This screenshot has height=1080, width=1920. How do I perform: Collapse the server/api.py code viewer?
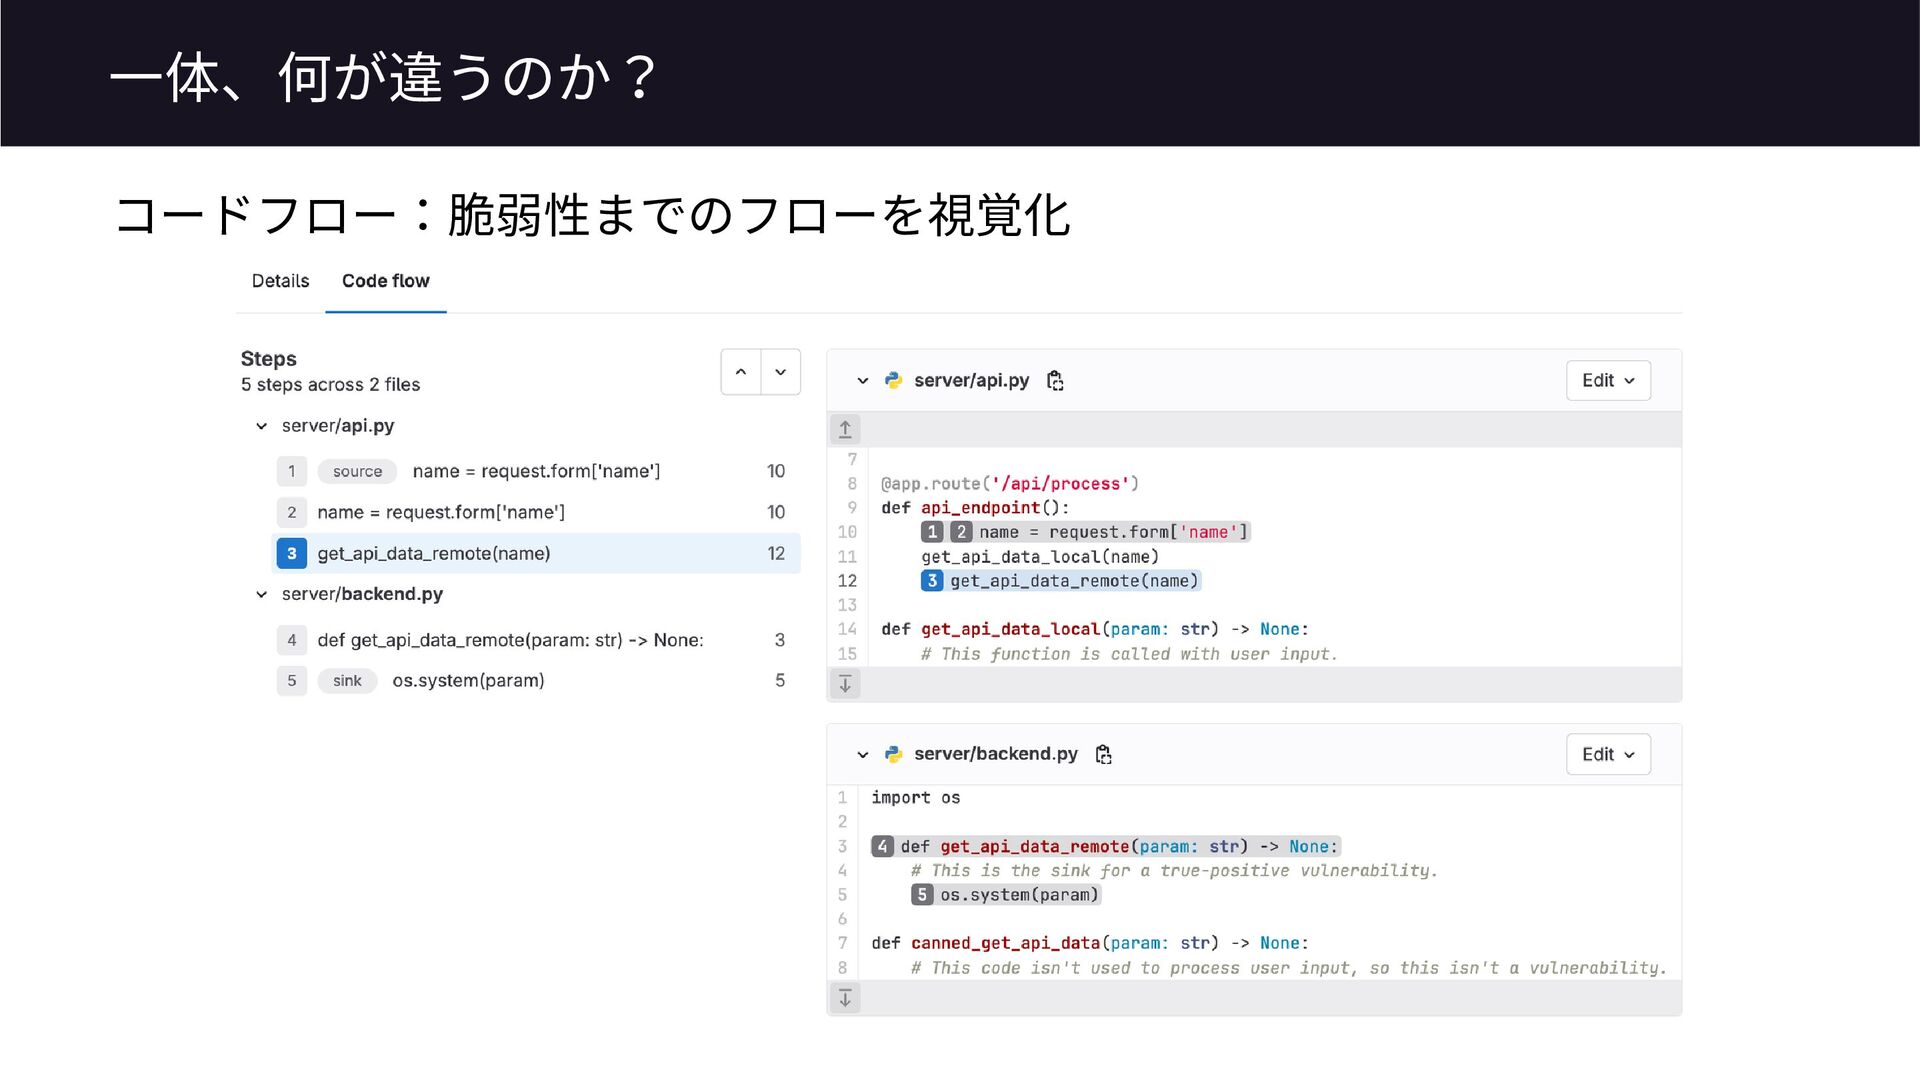point(863,381)
